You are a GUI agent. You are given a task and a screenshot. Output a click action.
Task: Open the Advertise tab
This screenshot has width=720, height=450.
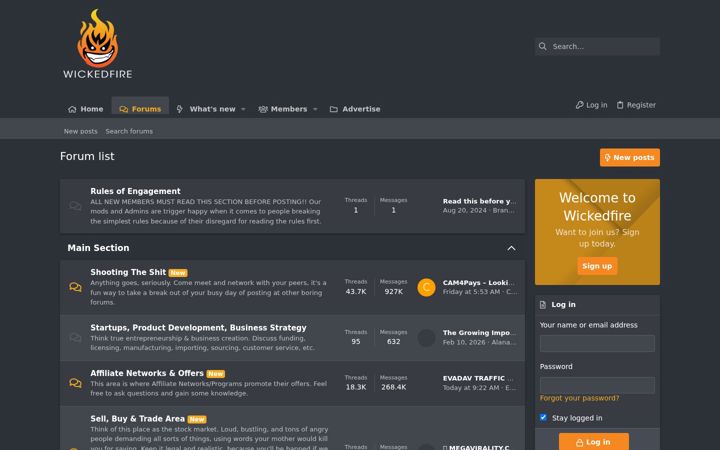point(355,109)
